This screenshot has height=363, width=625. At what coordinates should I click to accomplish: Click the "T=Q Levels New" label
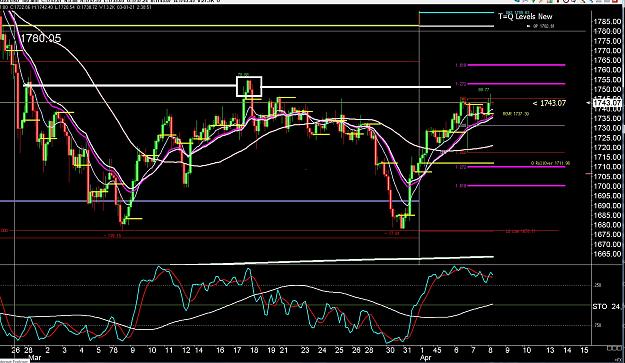coord(525,16)
